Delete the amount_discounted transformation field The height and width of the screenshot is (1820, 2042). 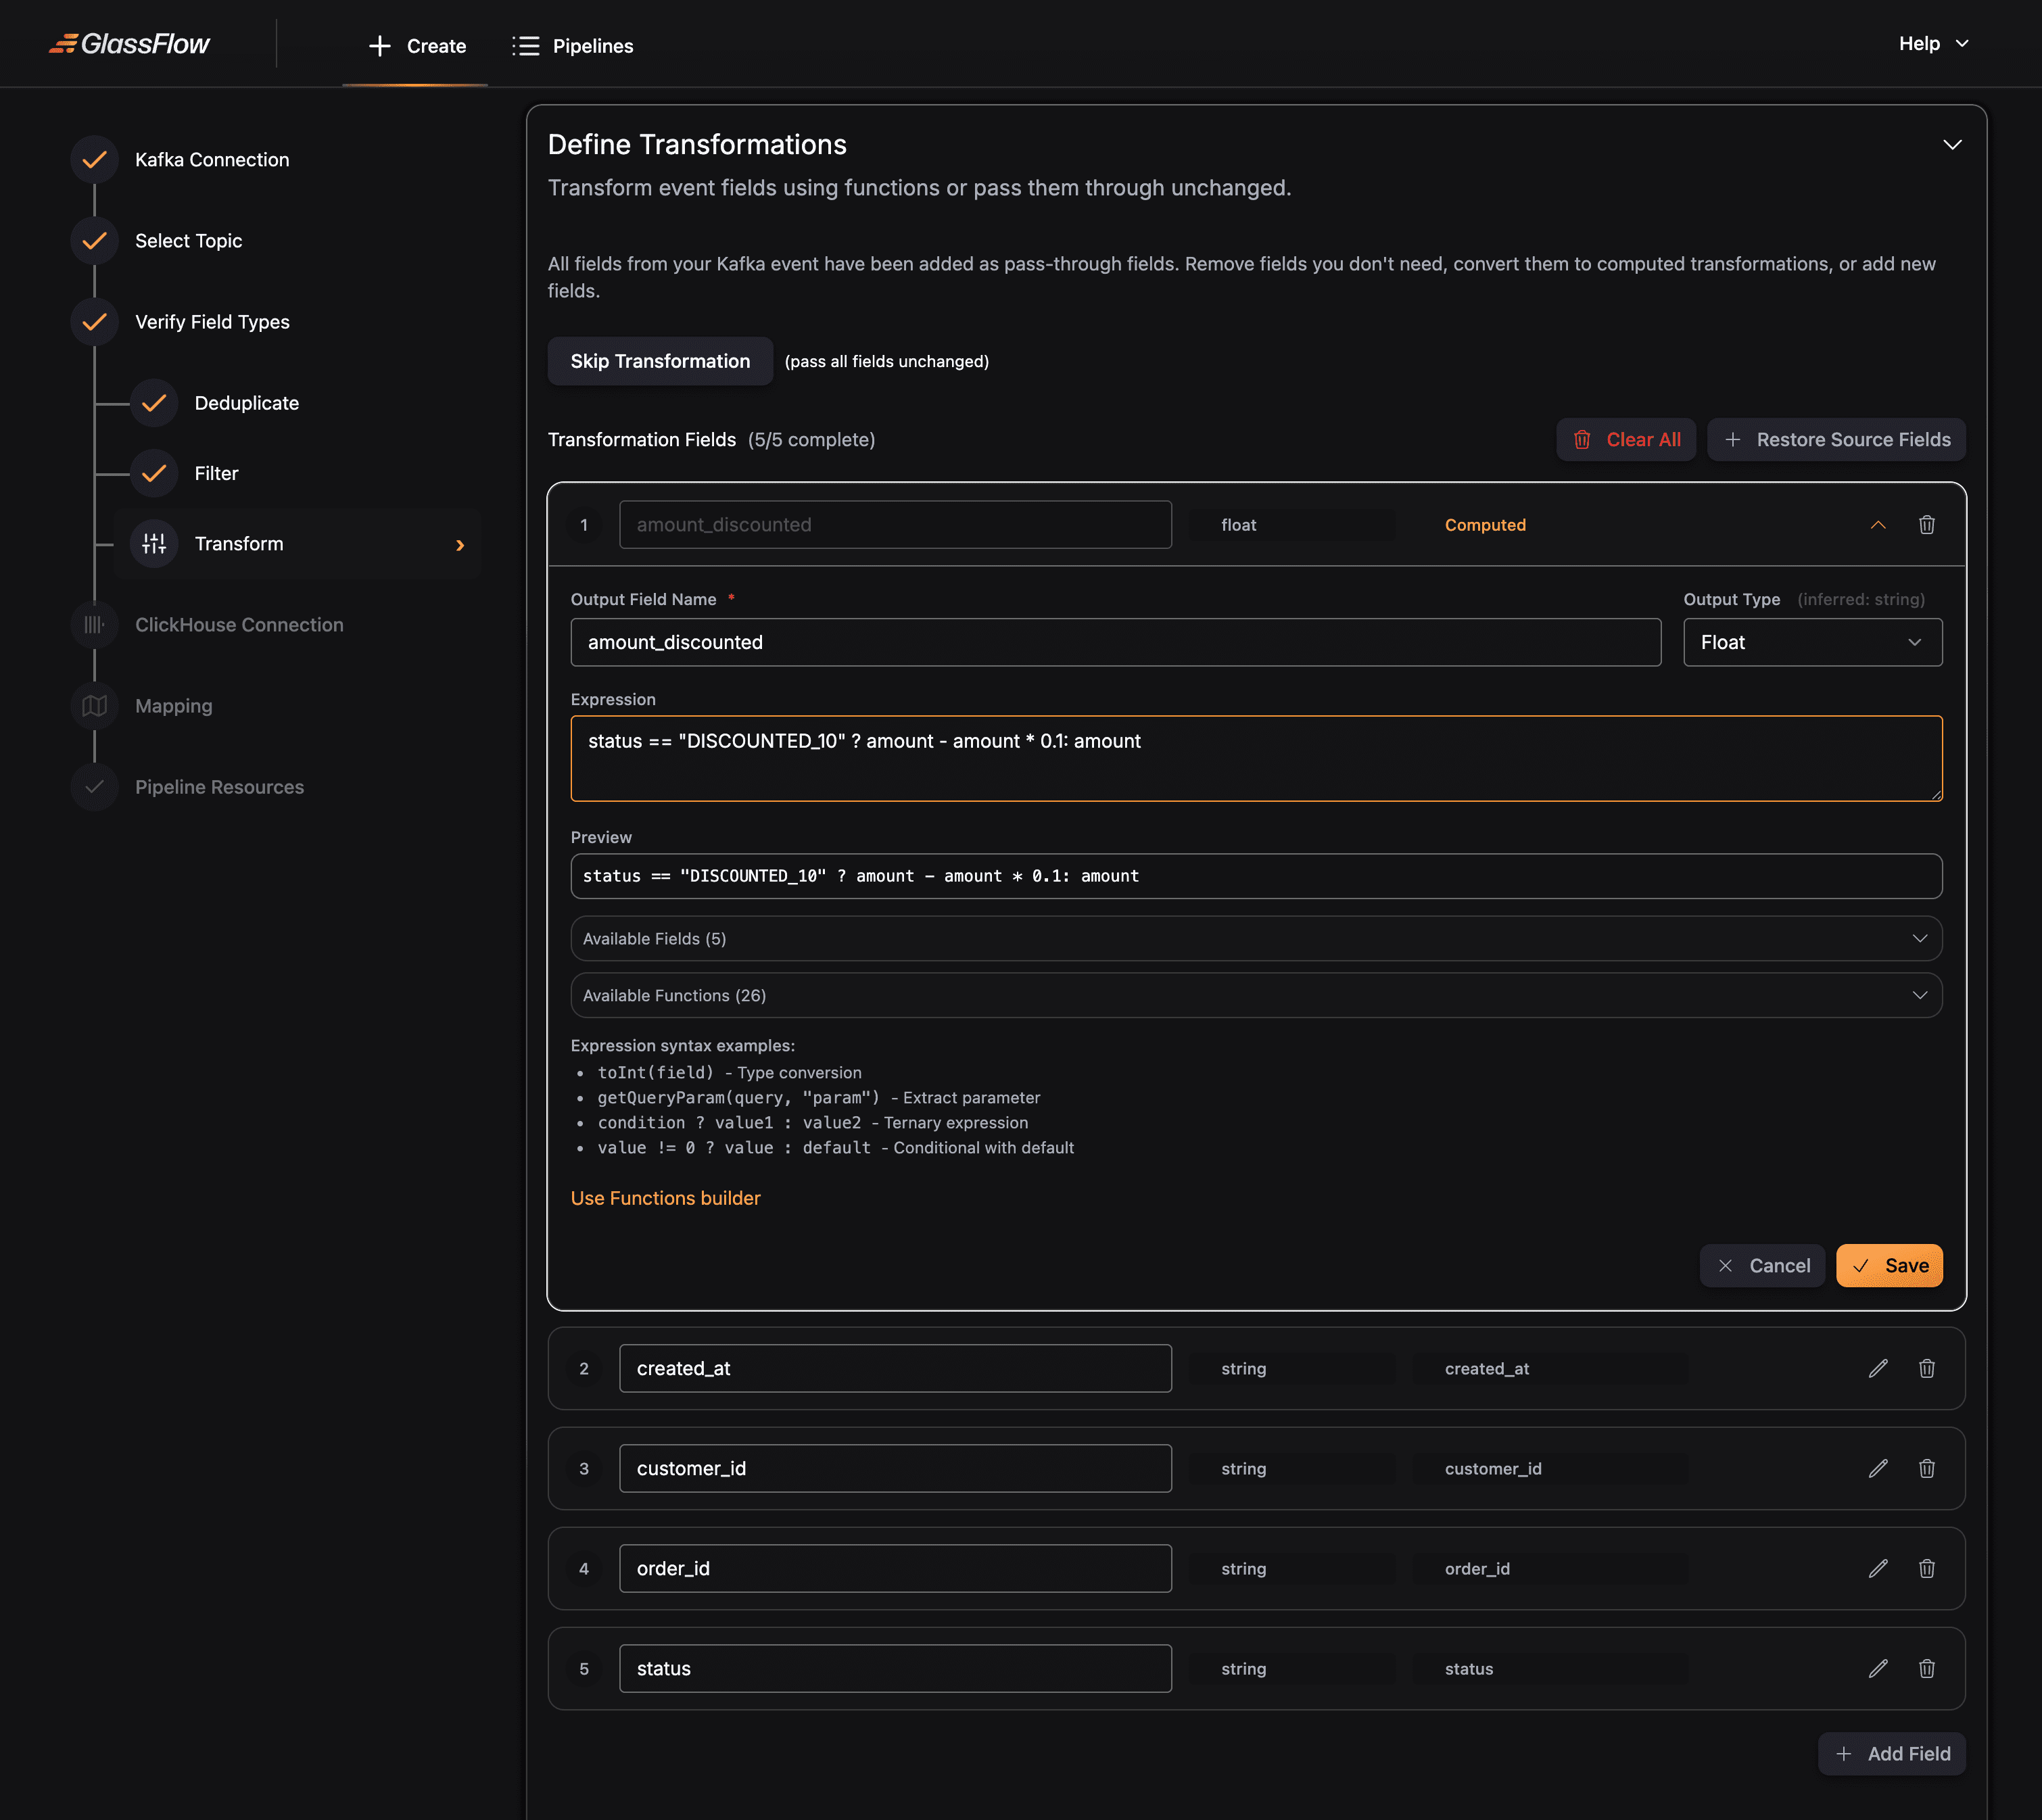(1928, 524)
